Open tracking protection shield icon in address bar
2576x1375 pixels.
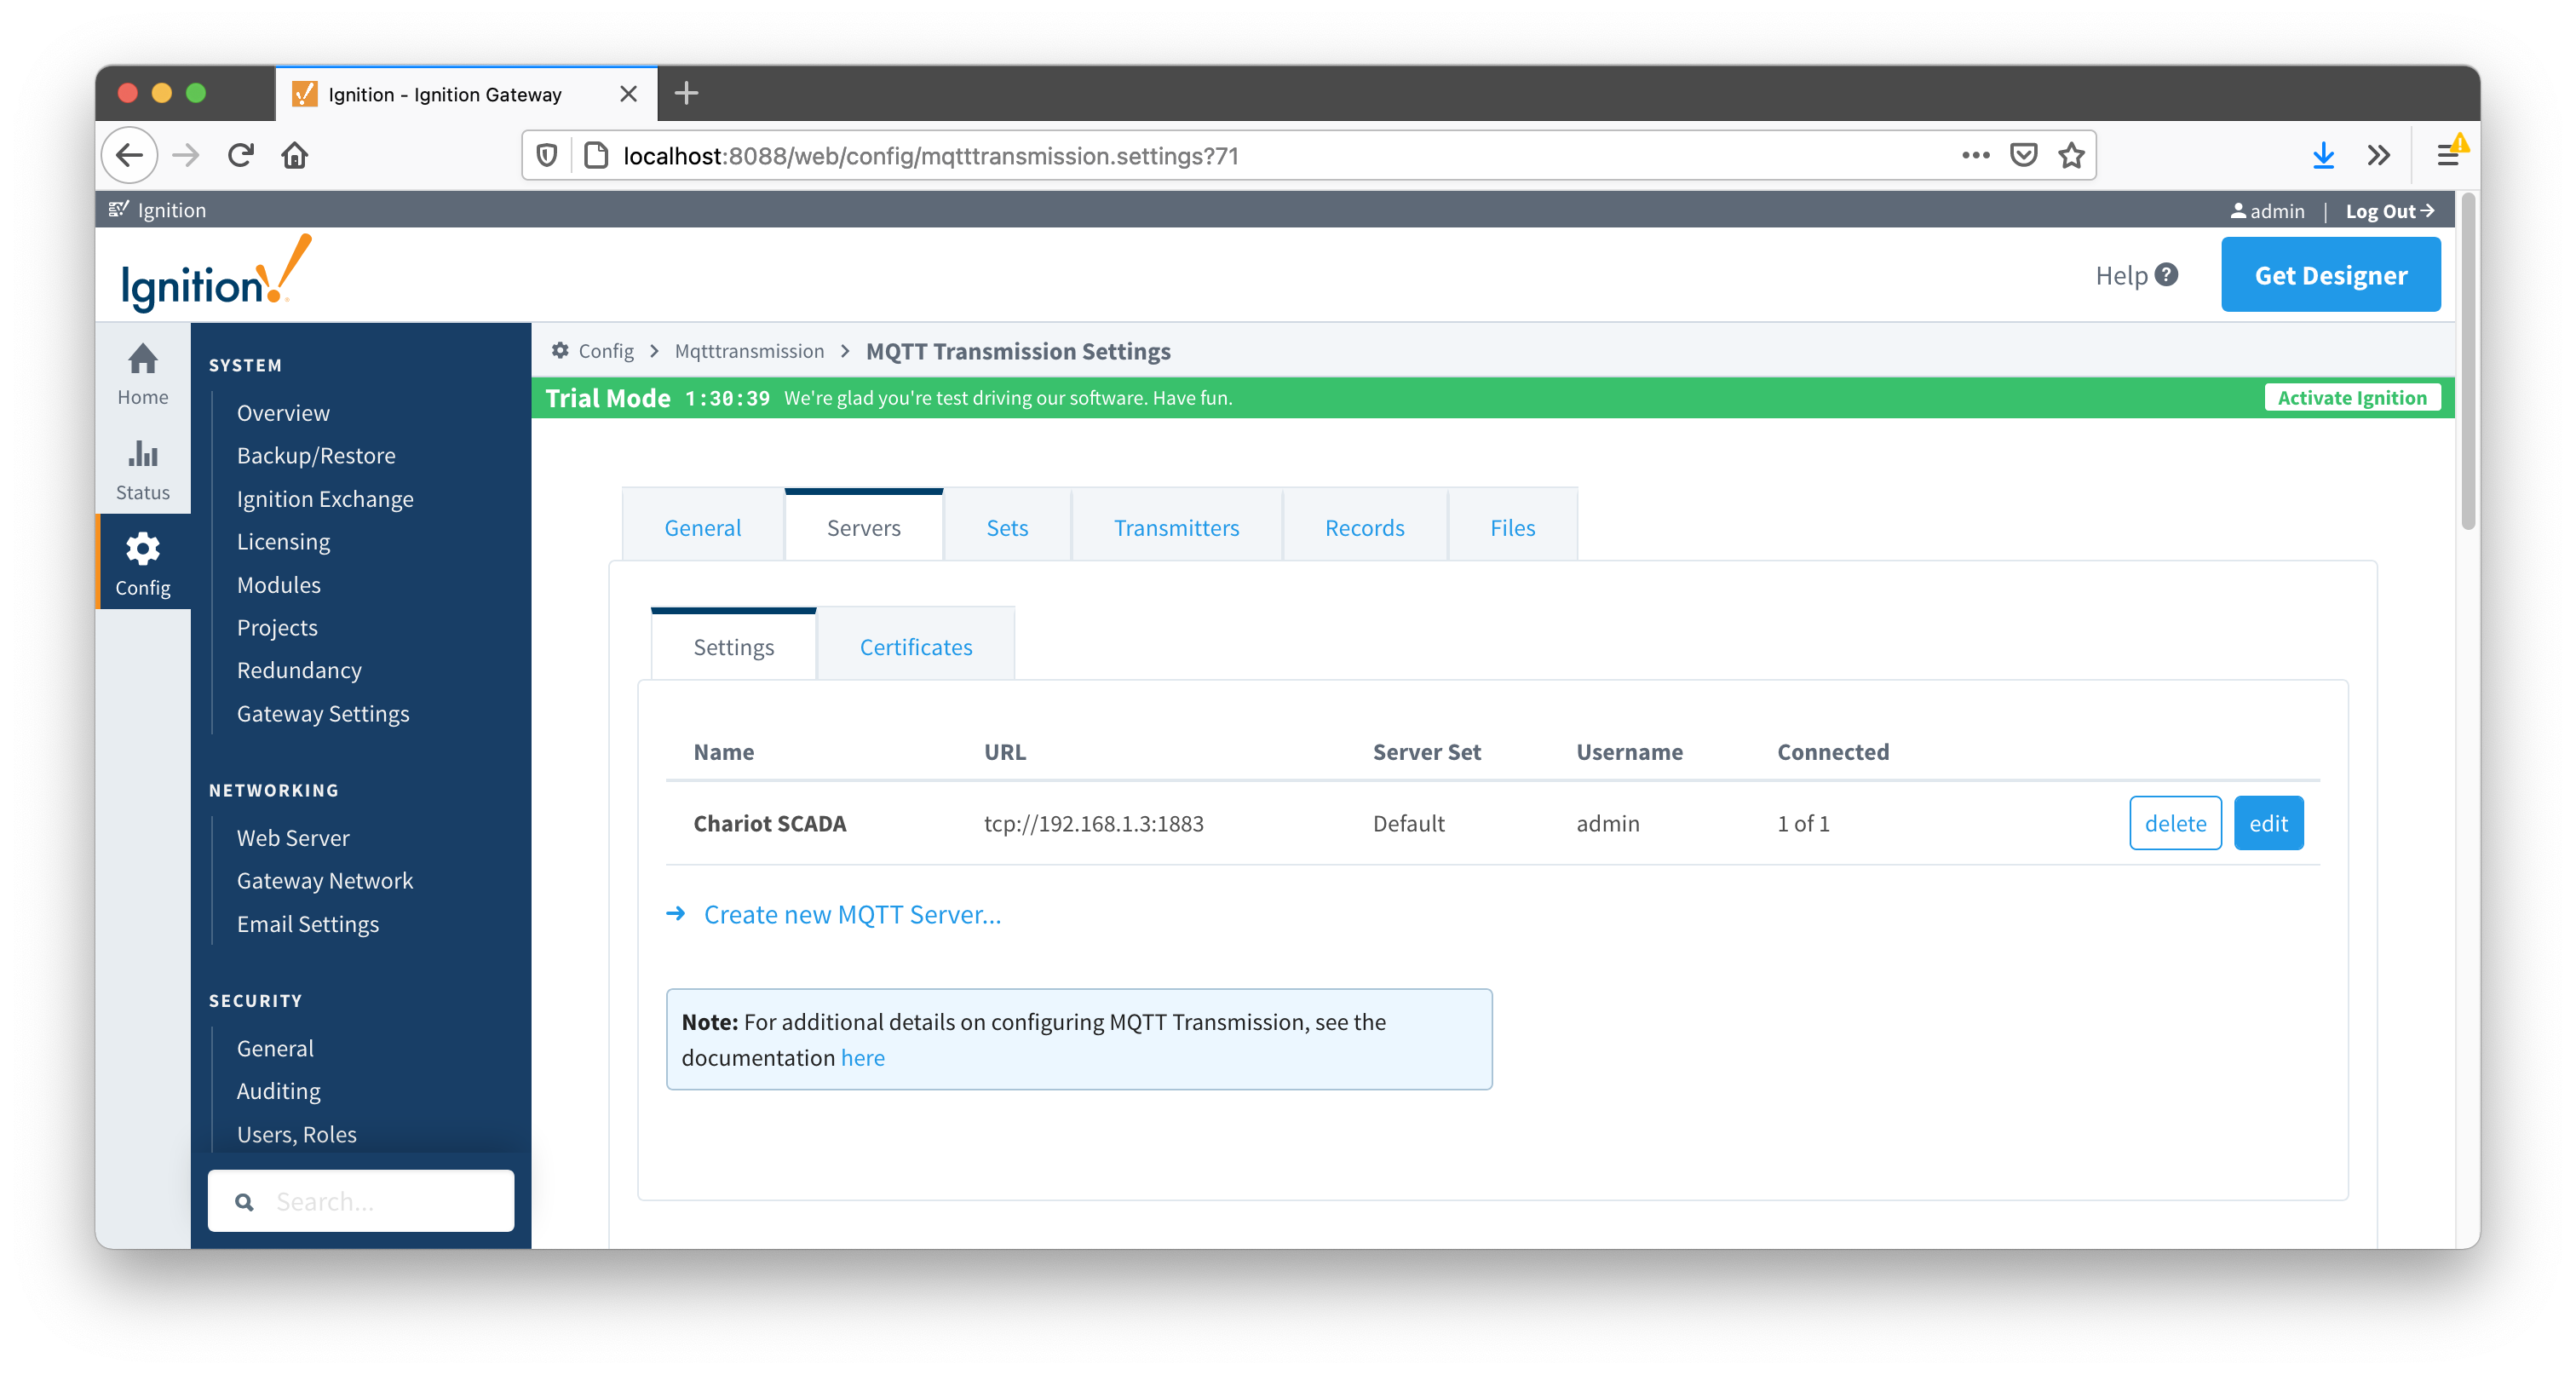click(546, 155)
